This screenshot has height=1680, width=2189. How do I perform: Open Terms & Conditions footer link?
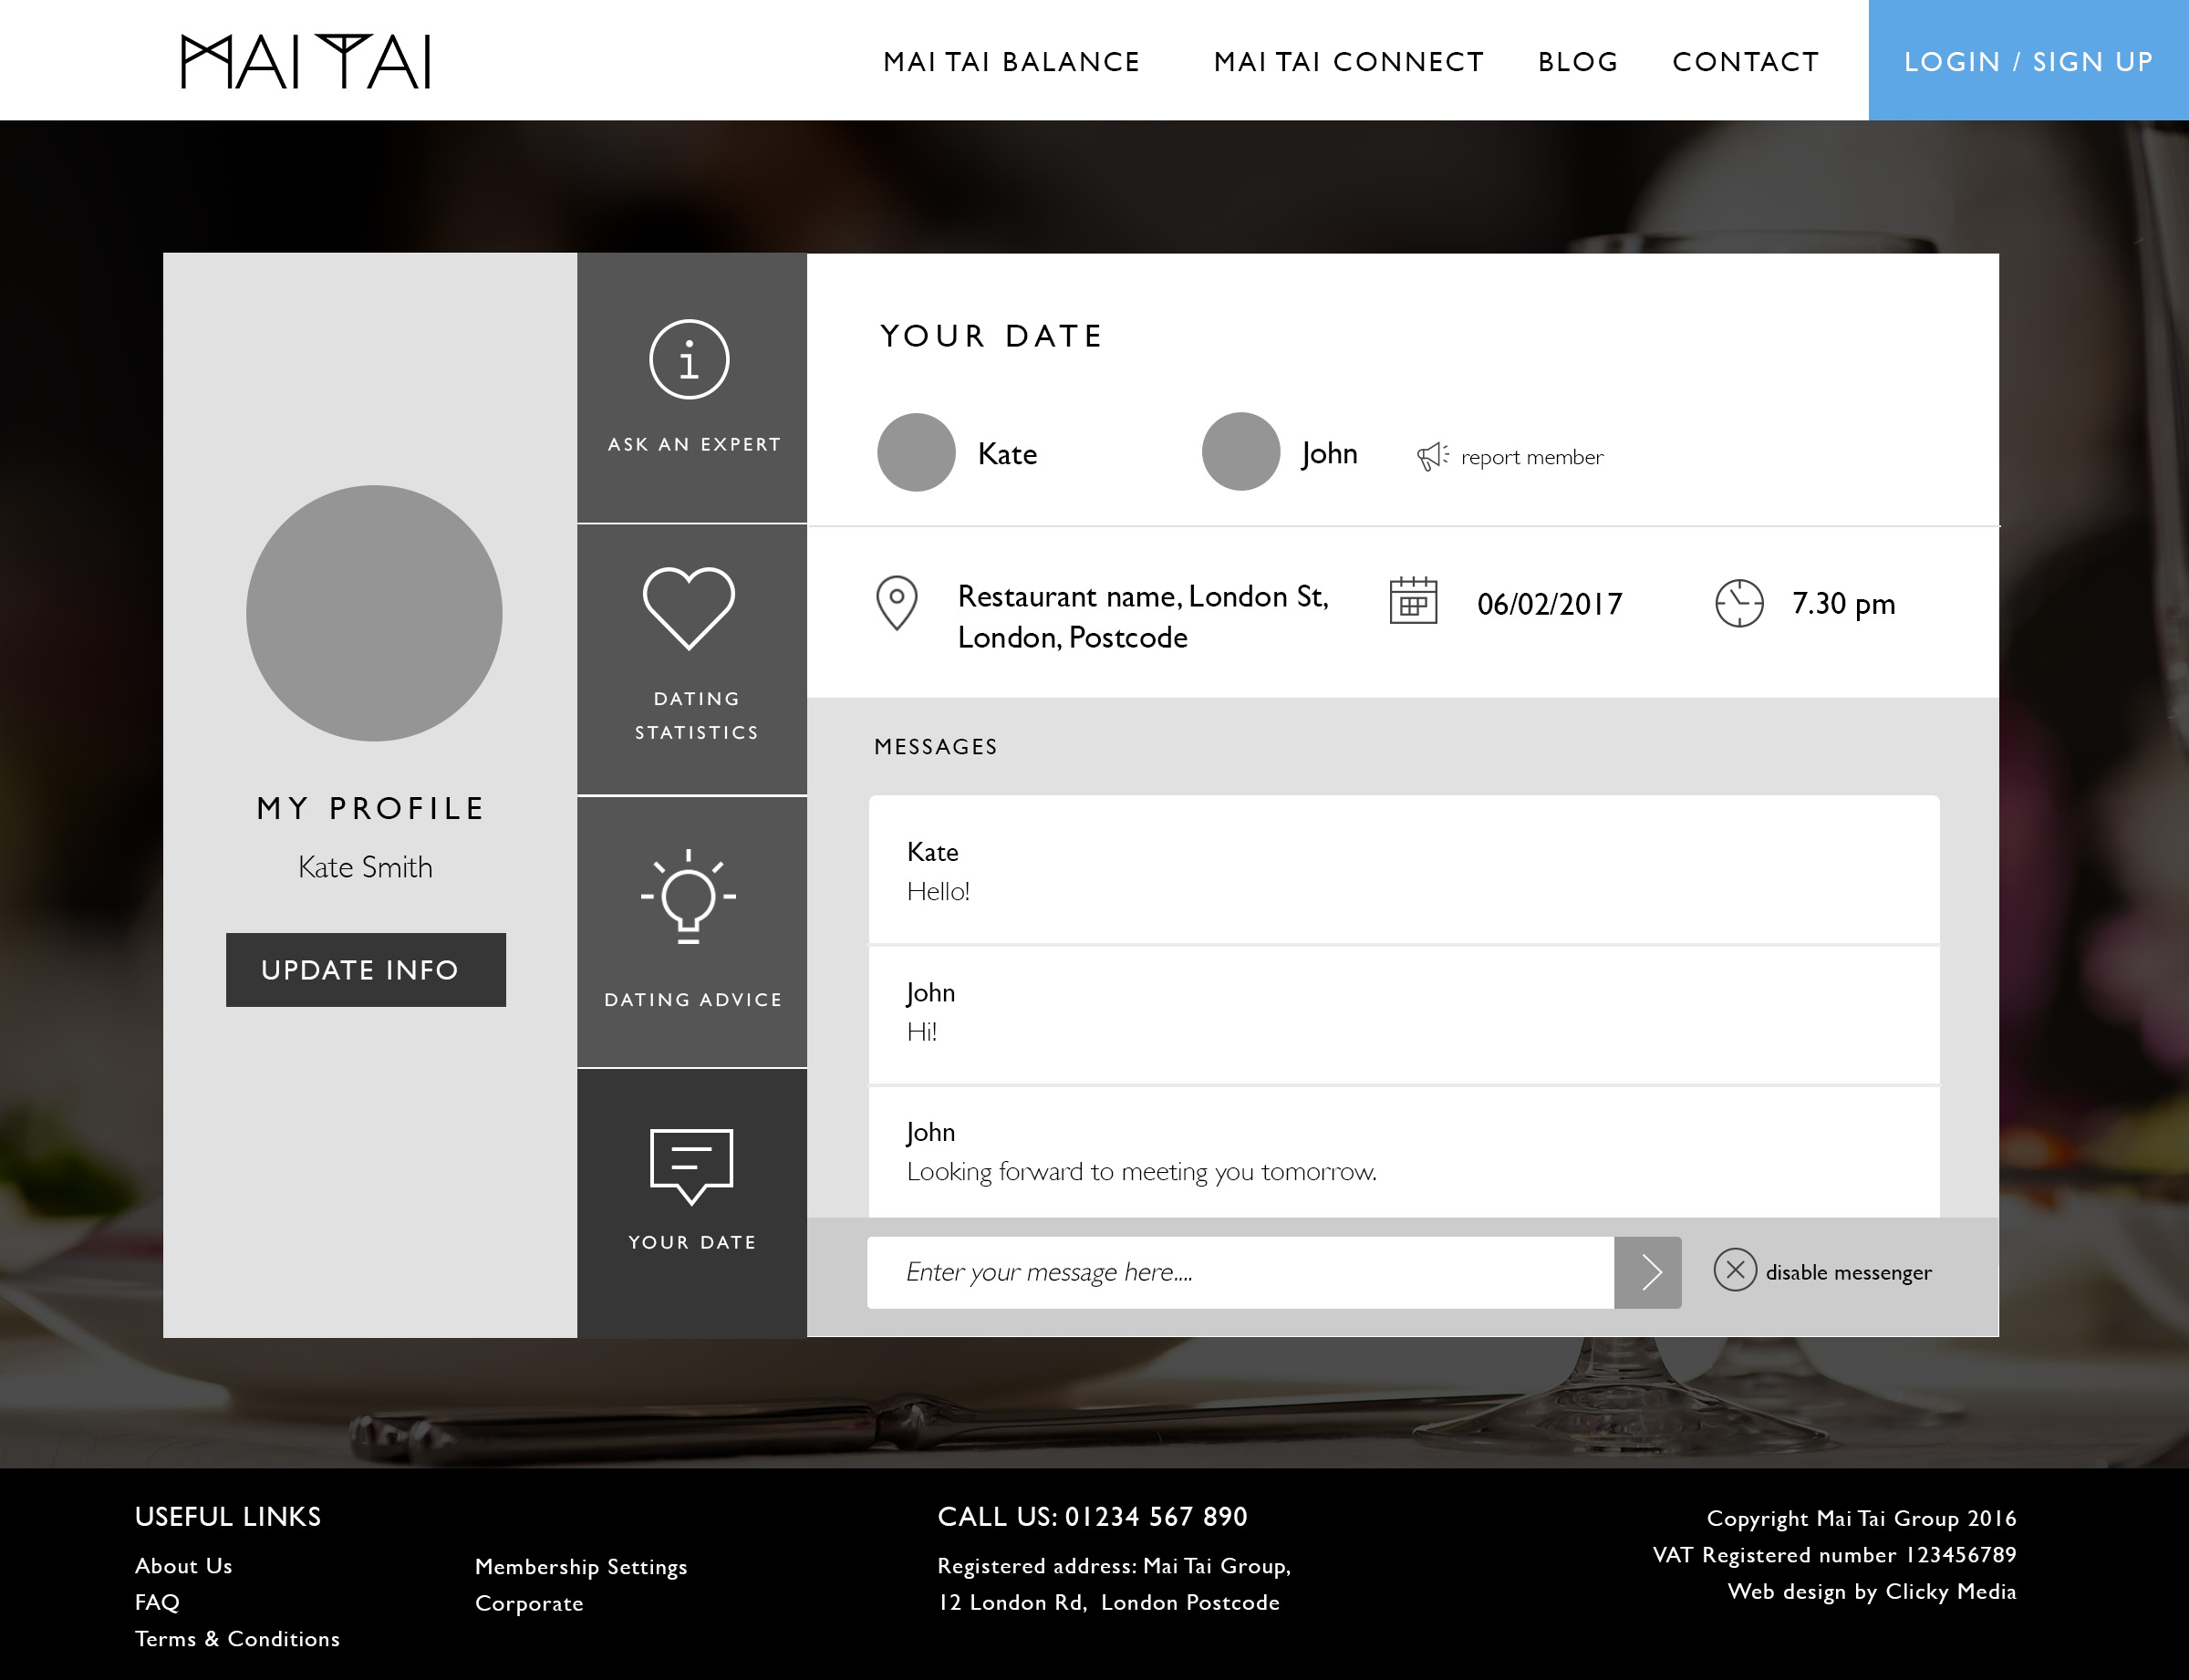click(237, 1638)
